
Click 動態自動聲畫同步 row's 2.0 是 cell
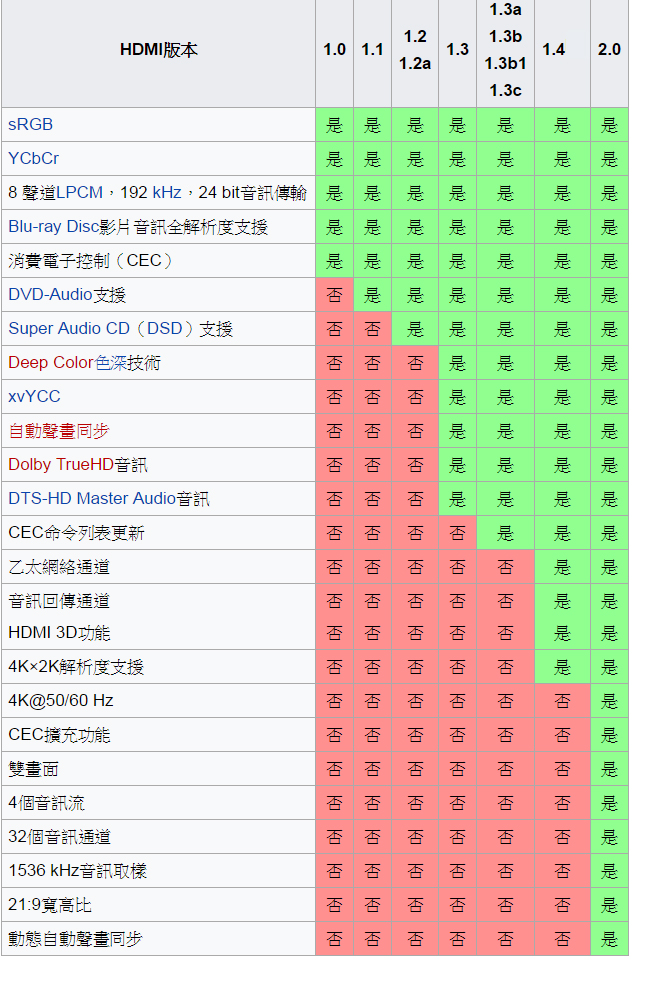click(610, 939)
